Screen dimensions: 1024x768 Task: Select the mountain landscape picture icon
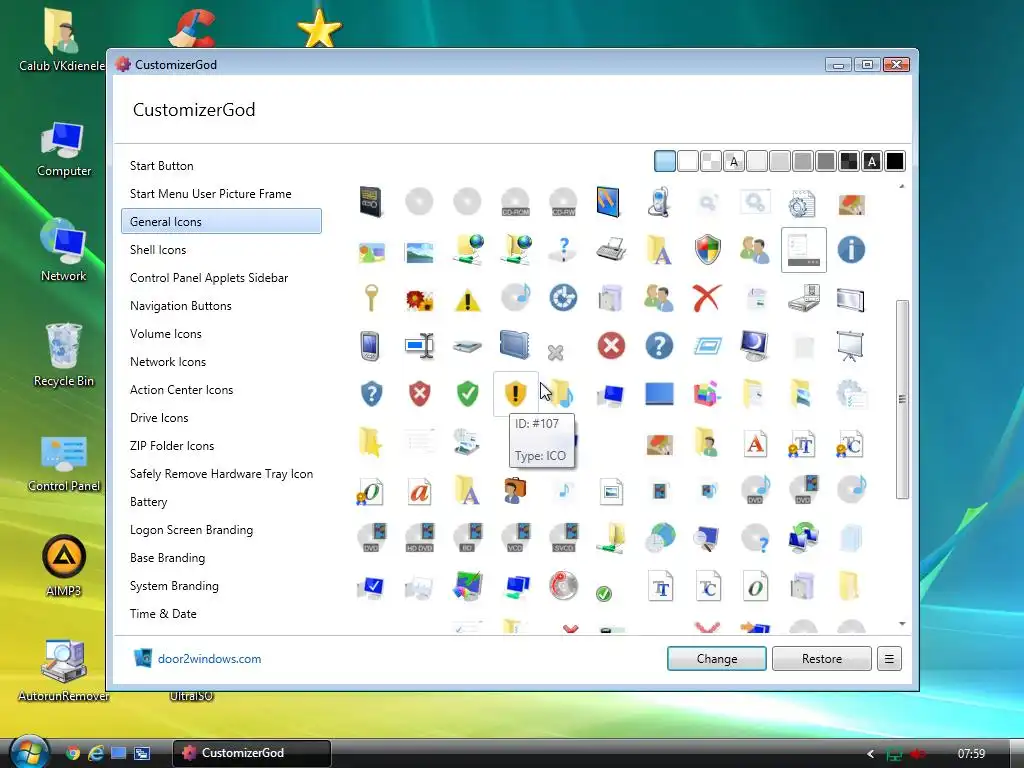click(419, 252)
